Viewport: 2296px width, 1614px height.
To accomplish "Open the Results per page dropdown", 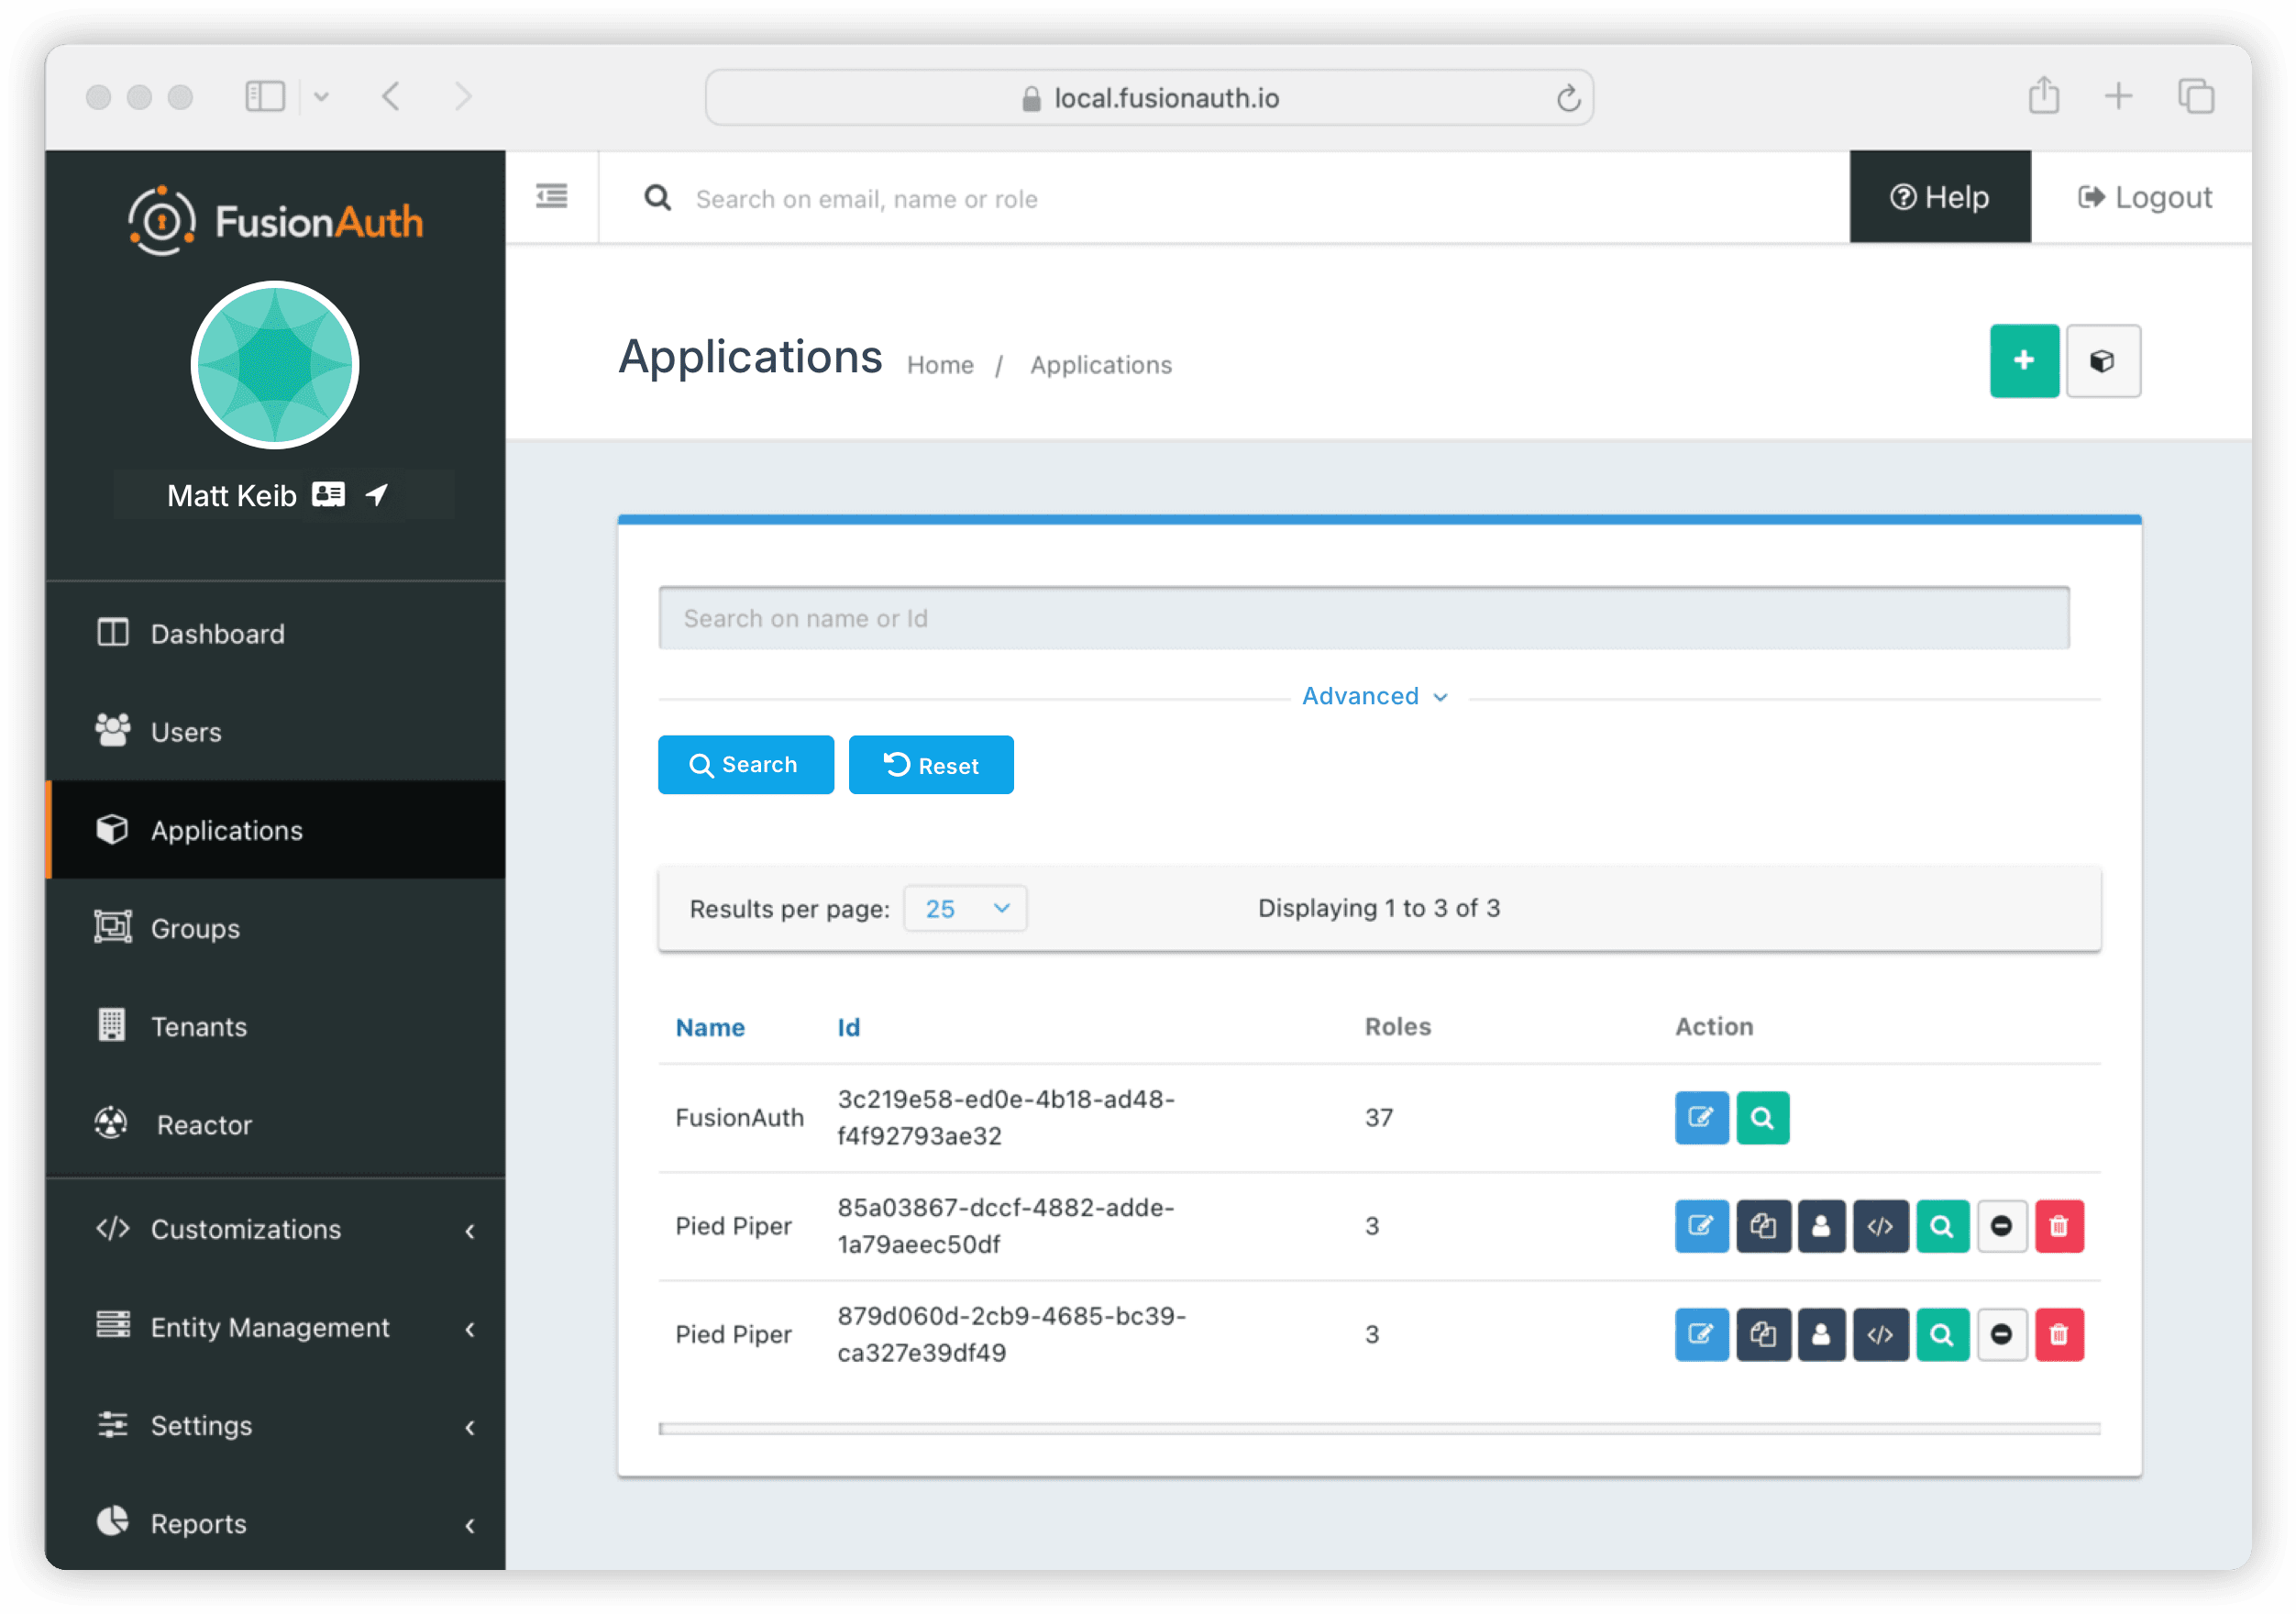I will [965, 908].
